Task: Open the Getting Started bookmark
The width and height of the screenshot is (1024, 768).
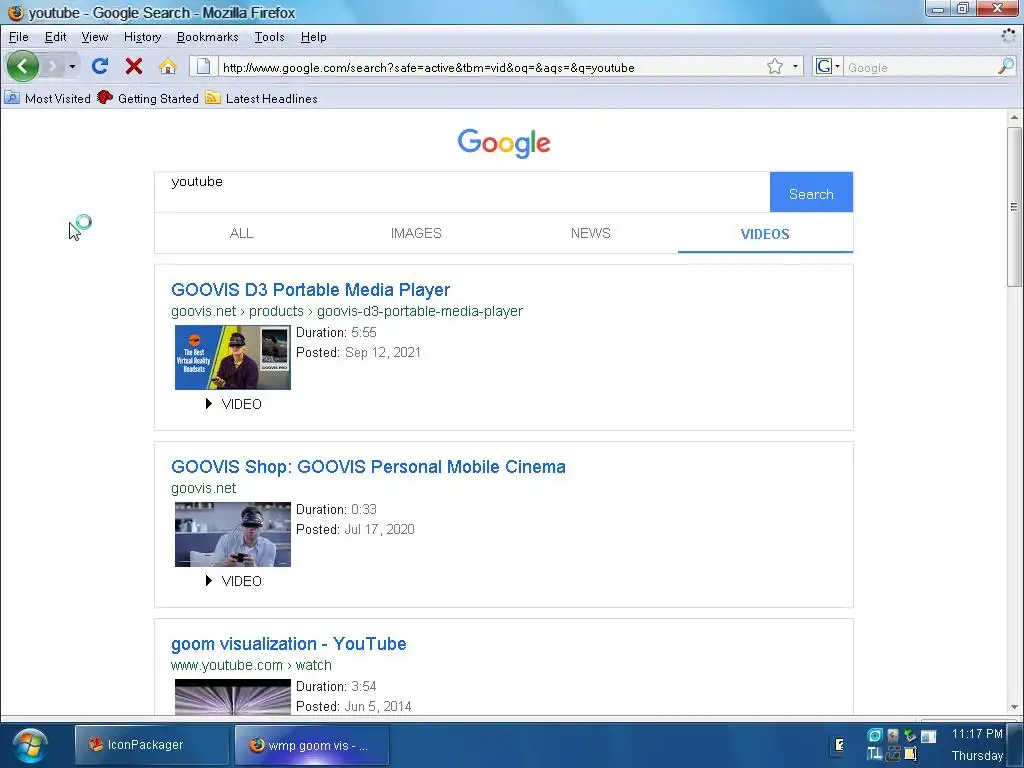Action: 148,99
